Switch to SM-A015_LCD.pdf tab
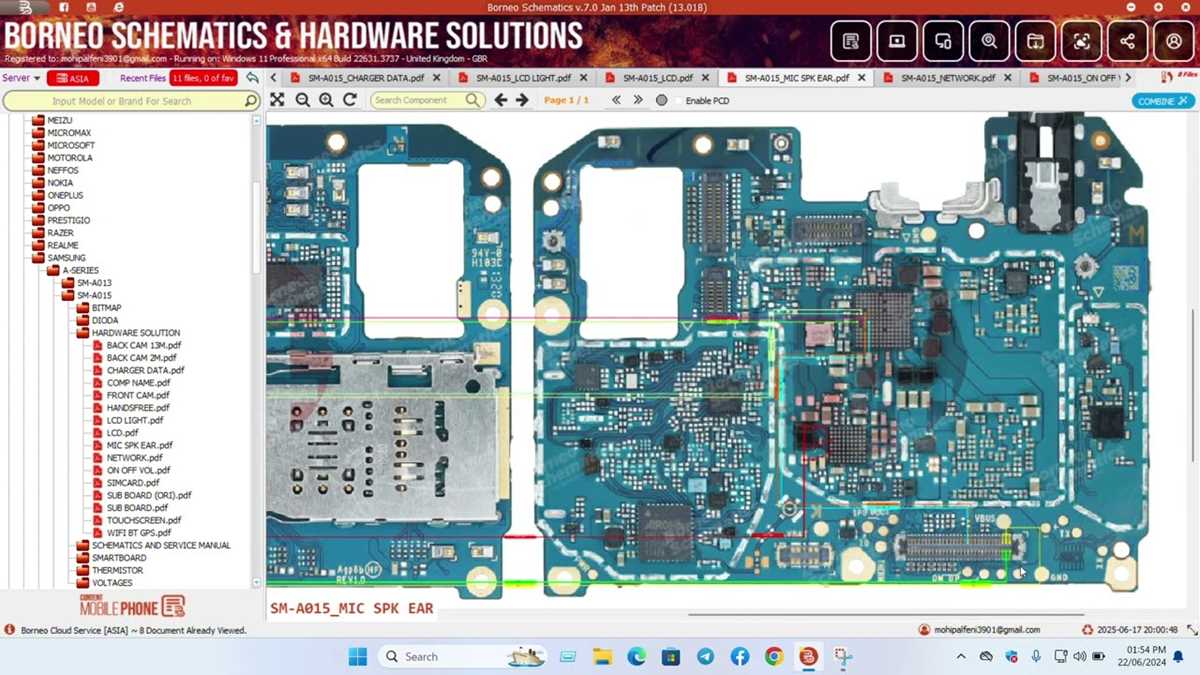1200x675 pixels. tap(657, 77)
